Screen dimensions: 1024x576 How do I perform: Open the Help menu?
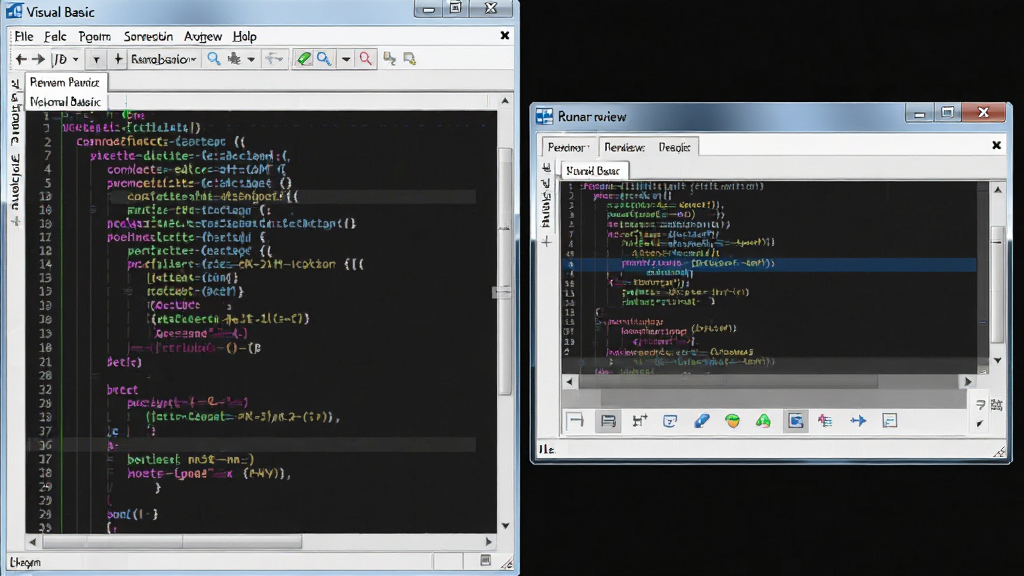tap(244, 37)
